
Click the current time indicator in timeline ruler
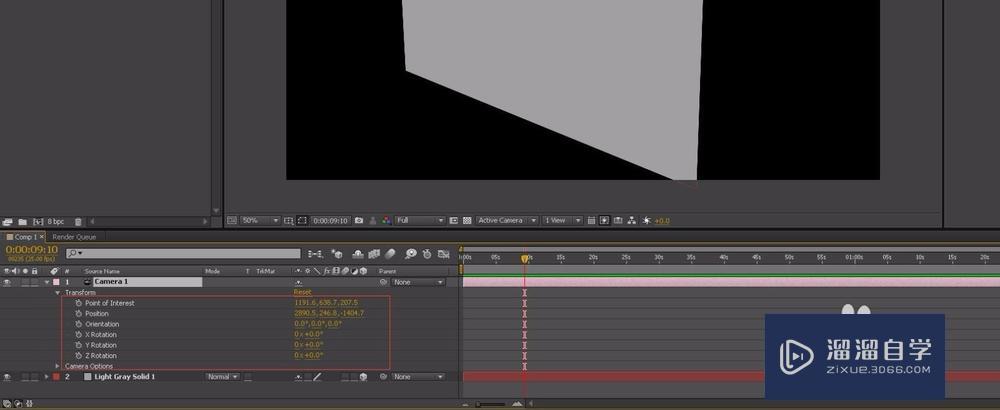(525, 258)
